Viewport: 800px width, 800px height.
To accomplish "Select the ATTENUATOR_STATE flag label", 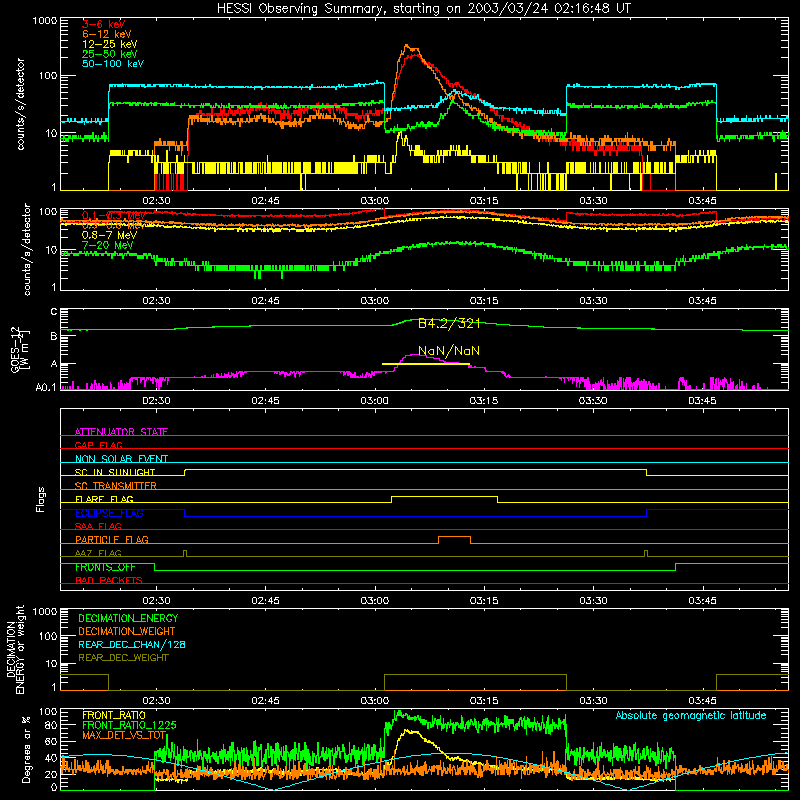I will (x=121, y=432).
